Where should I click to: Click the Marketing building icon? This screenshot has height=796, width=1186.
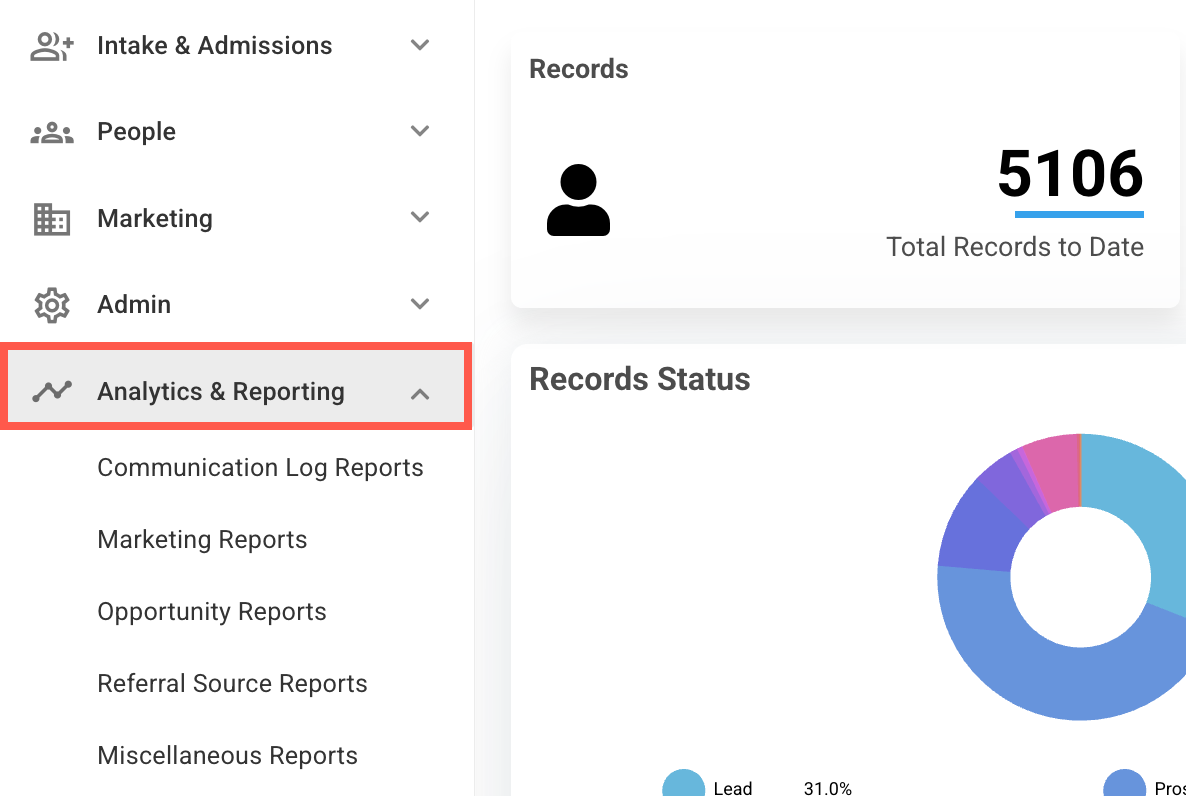tap(51, 219)
